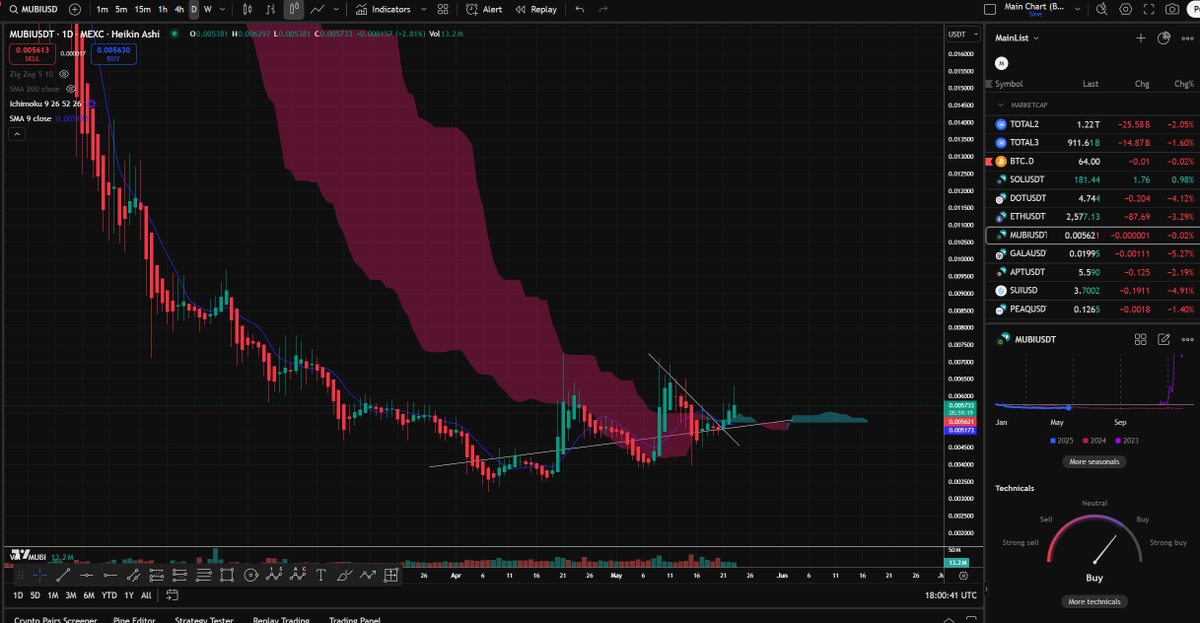This screenshot has height=623, width=1200.
Task: Click the redo arrow icon
Action: pyautogui.click(x=602, y=9)
